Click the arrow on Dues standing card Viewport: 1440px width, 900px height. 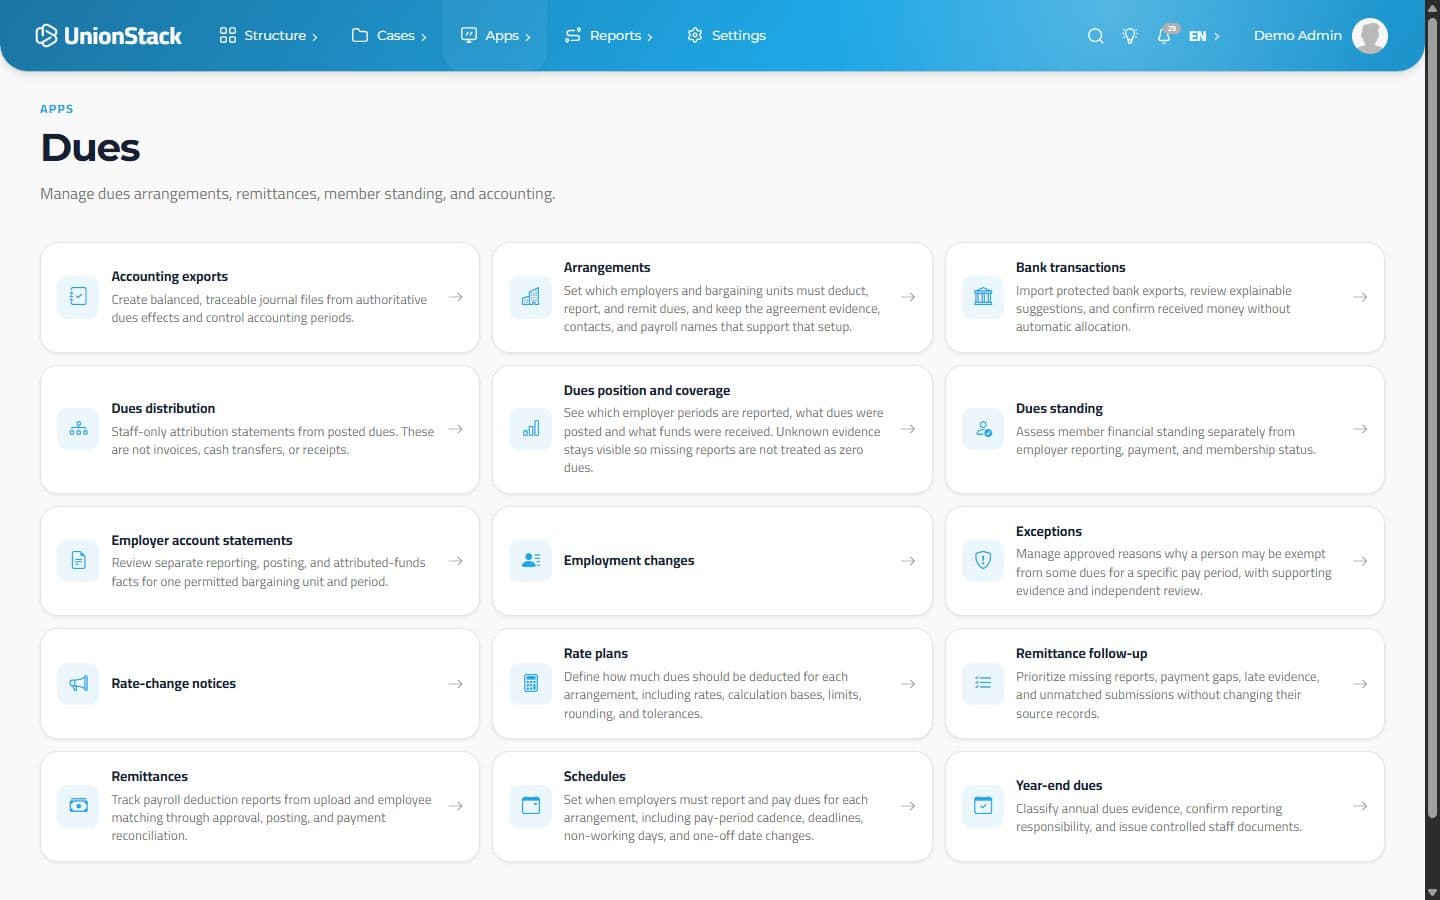point(1360,429)
